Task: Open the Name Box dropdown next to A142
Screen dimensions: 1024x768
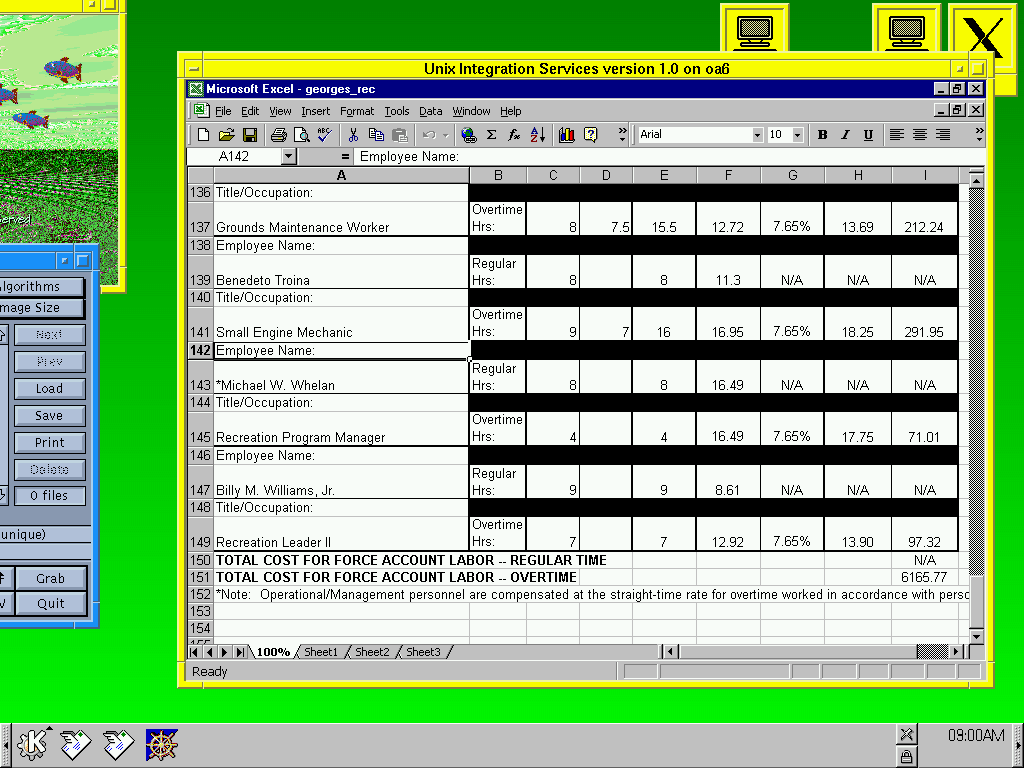Action: pos(289,156)
